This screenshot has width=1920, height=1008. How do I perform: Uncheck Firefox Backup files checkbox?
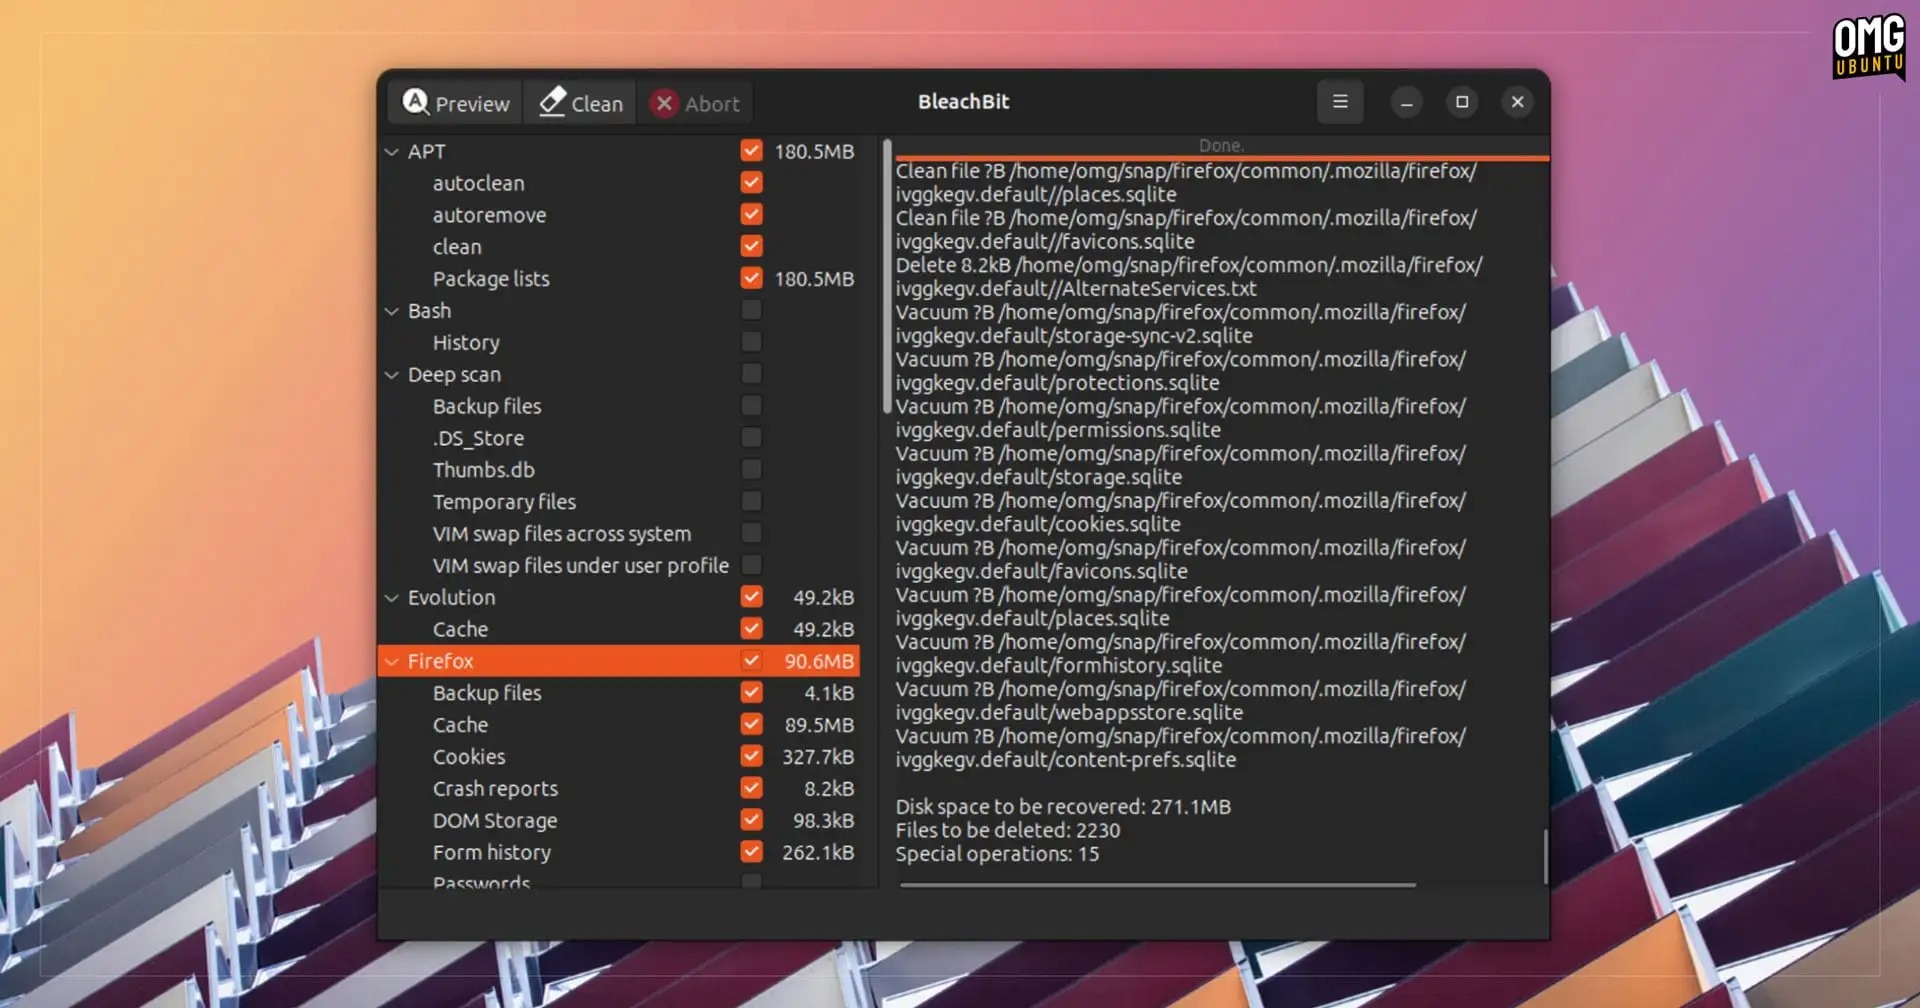[751, 693]
